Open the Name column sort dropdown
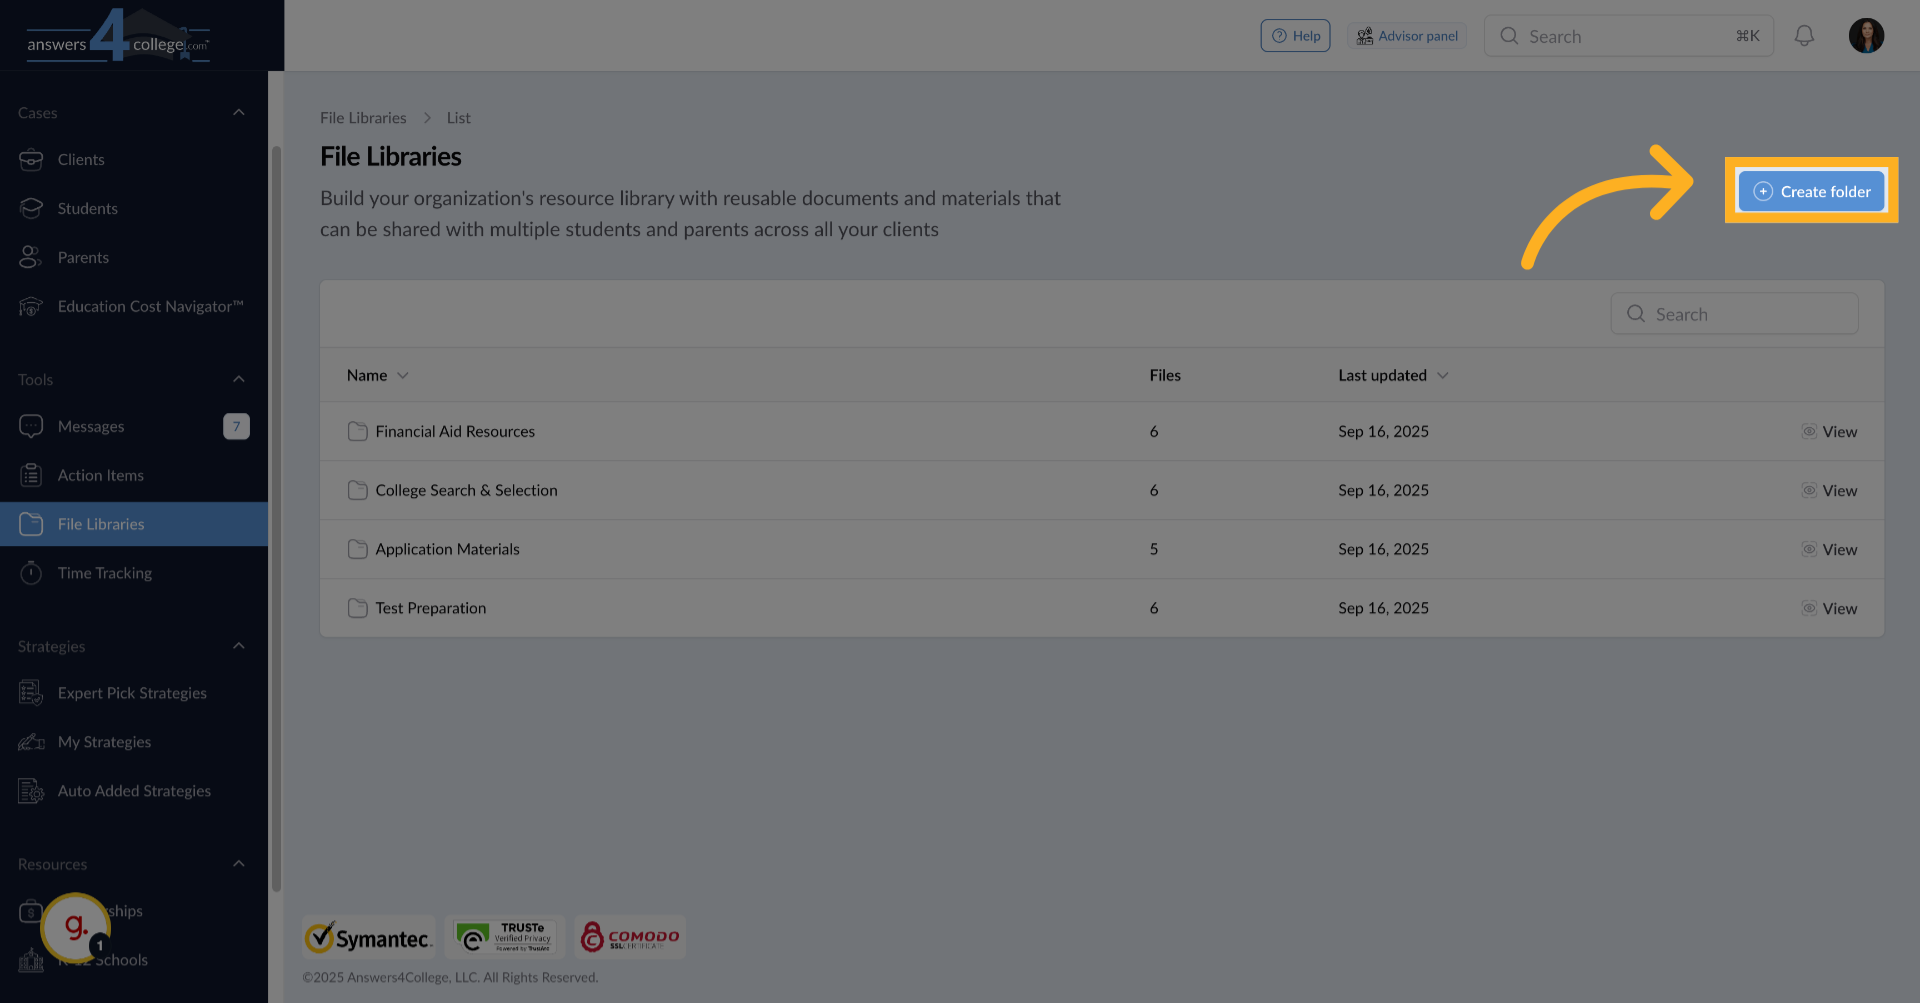Screen dimensions: 1920x1003 tap(403, 375)
